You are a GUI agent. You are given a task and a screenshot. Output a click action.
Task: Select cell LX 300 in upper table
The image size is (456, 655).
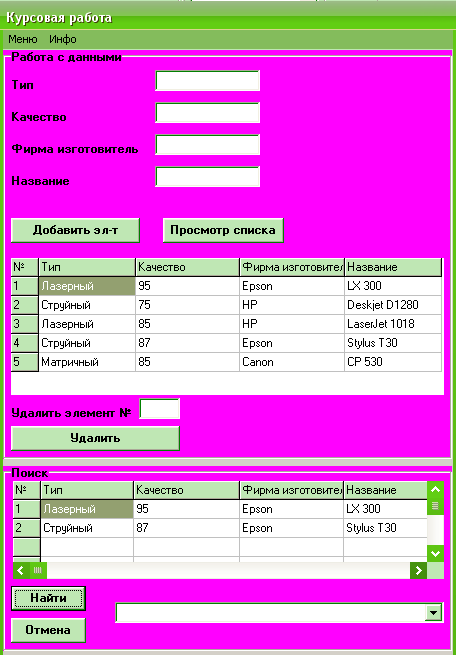click(x=393, y=286)
